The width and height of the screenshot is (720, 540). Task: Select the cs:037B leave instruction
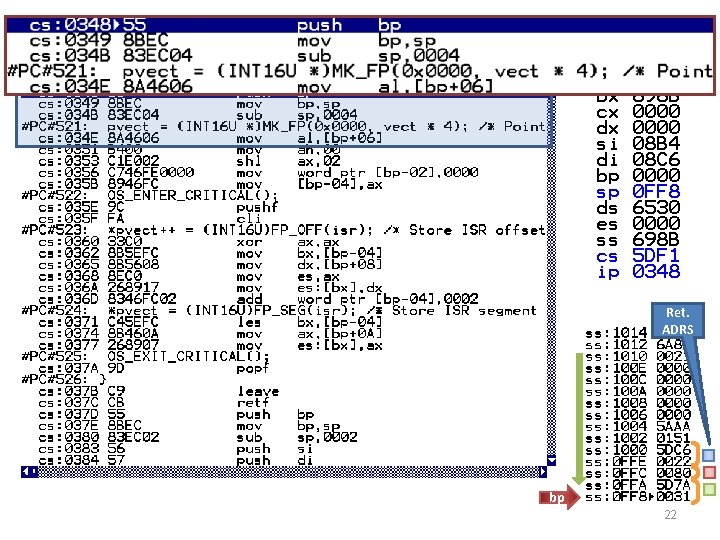point(159,391)
